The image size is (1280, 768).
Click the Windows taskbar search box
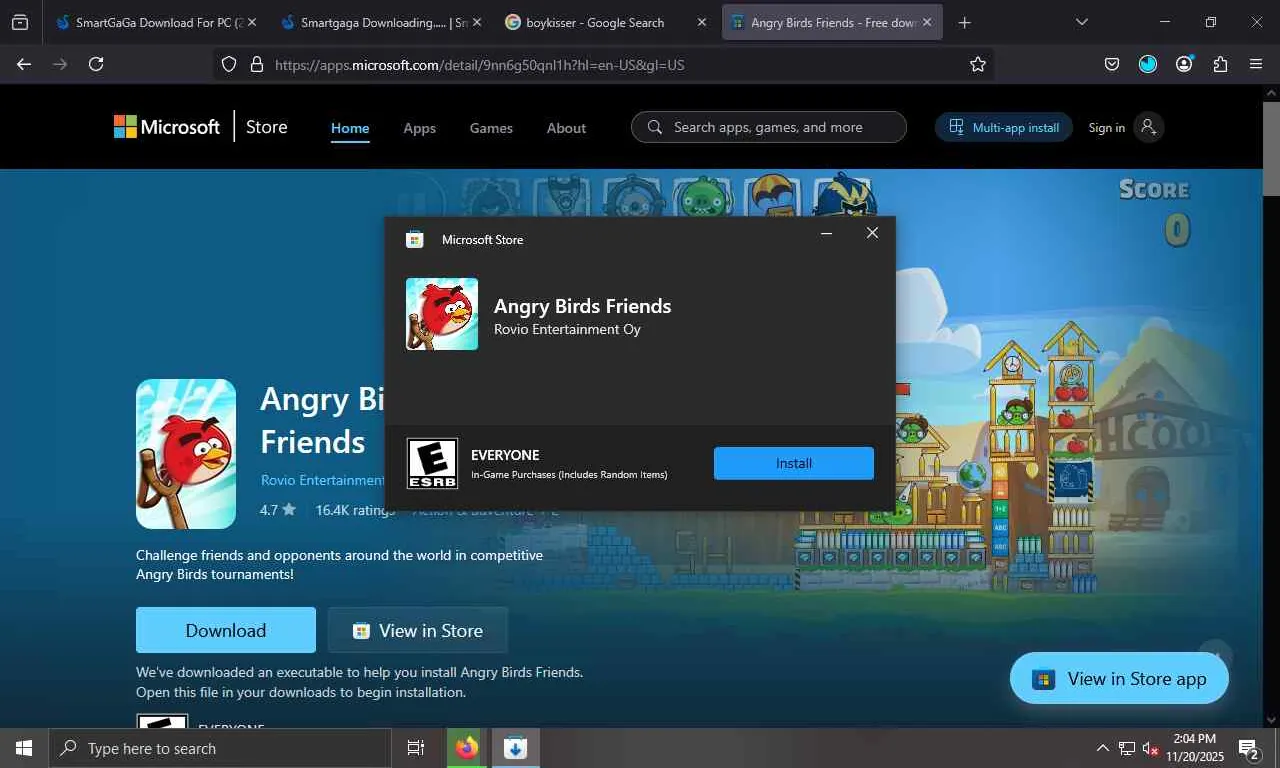pyautogui.click(x=219, y=748)
